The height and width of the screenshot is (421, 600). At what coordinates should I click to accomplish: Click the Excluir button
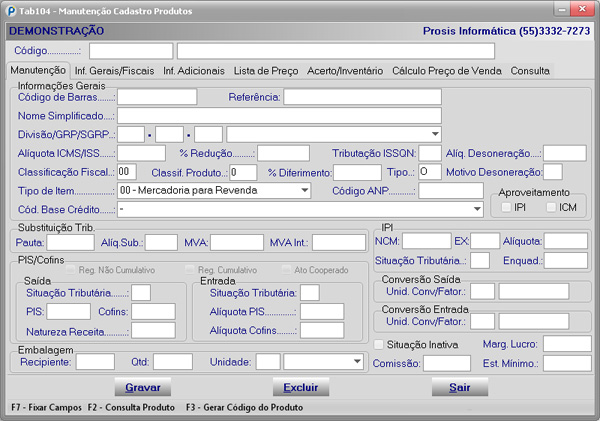pos(301,387)
